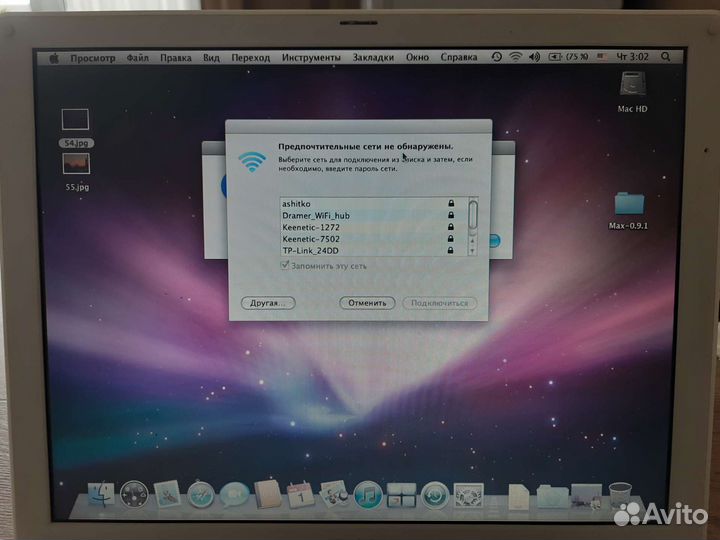Open iCal from the Dock

tap(300, 495)
